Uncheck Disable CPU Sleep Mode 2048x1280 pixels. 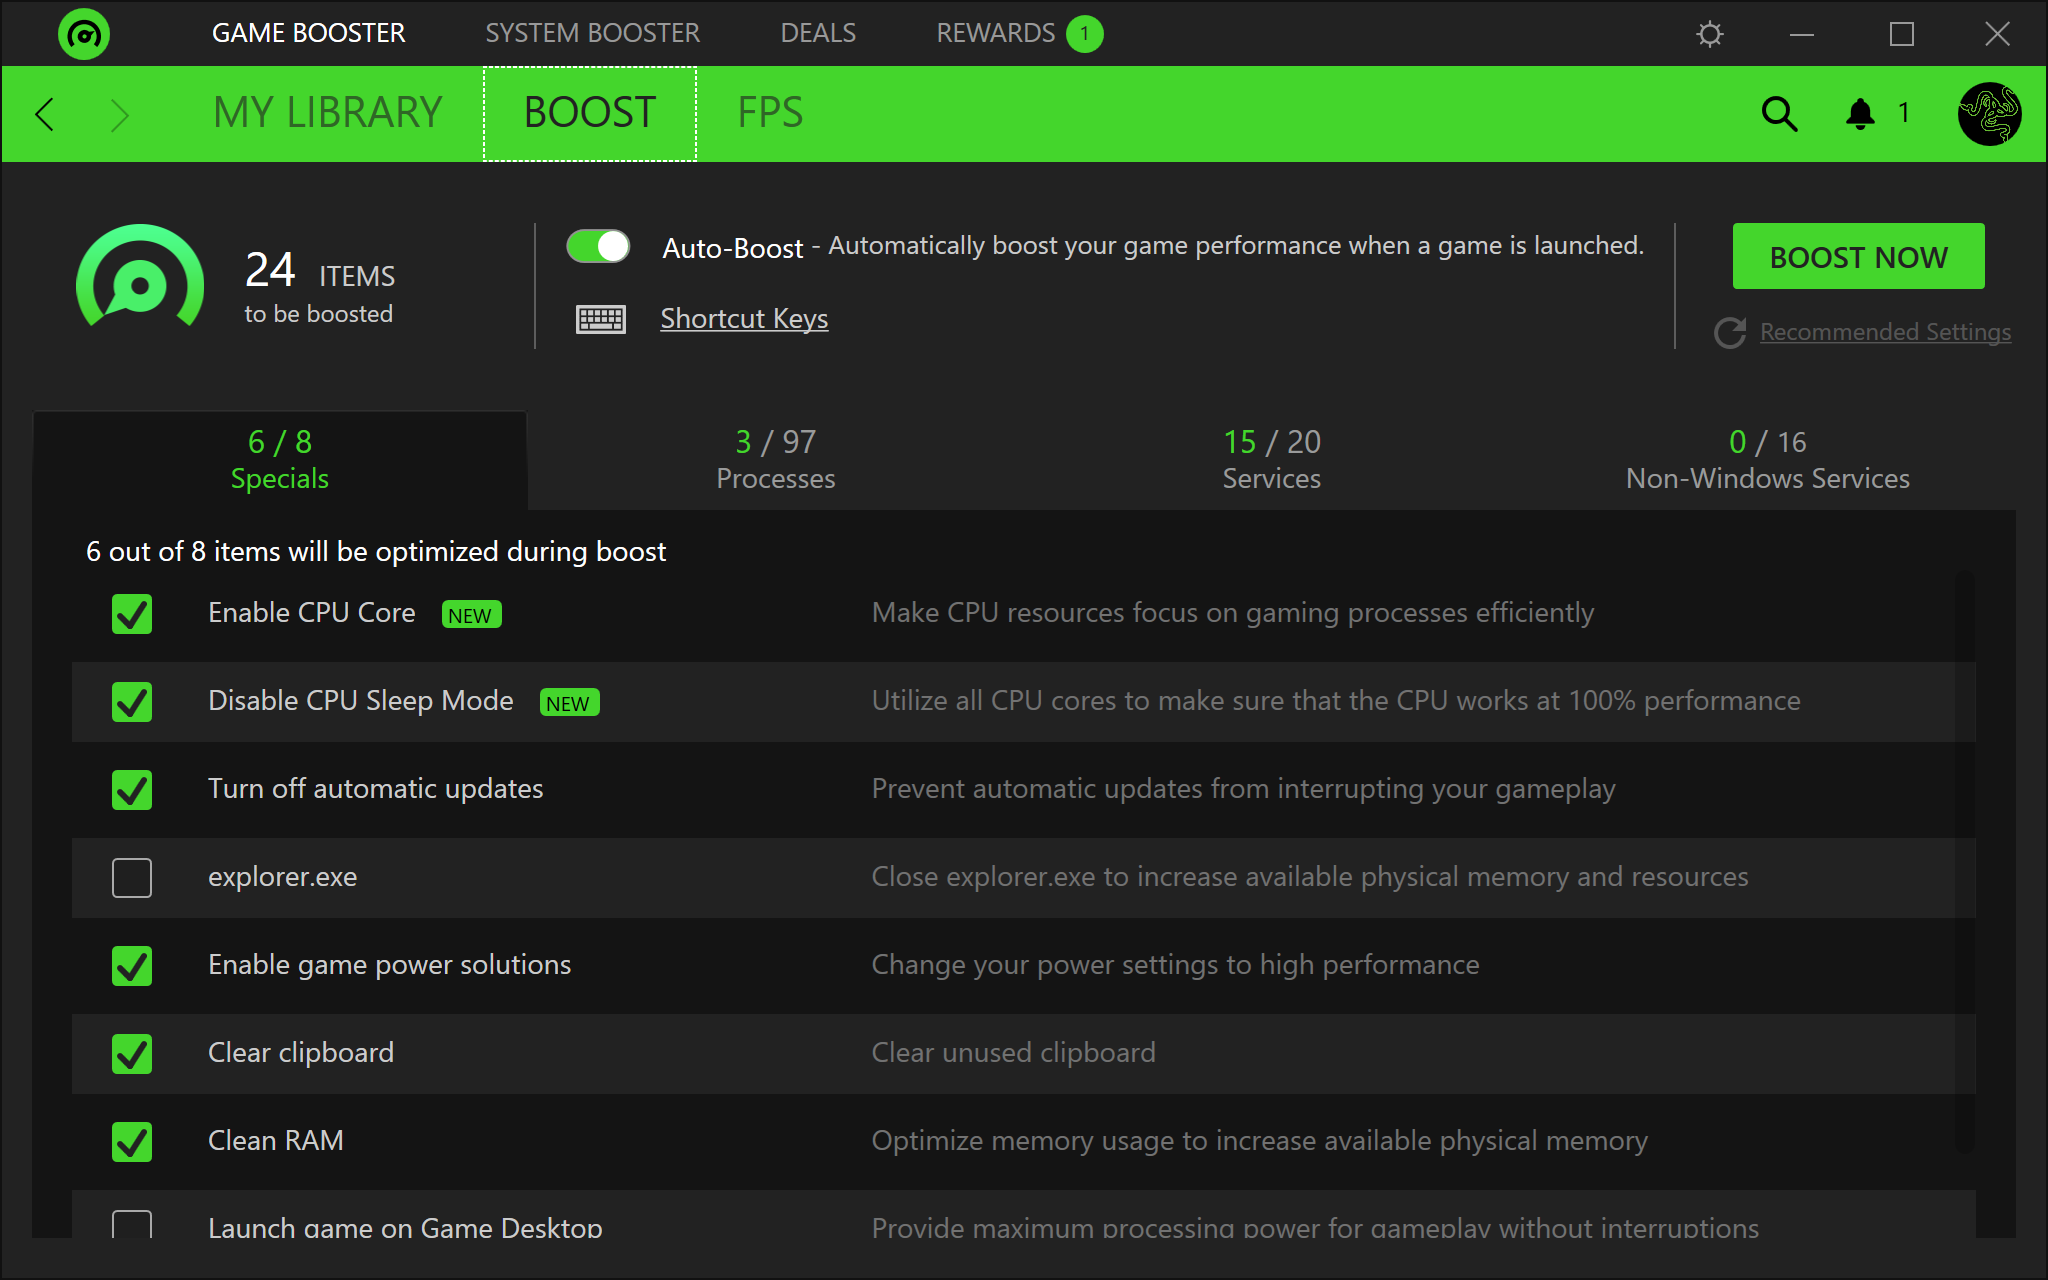132,702
